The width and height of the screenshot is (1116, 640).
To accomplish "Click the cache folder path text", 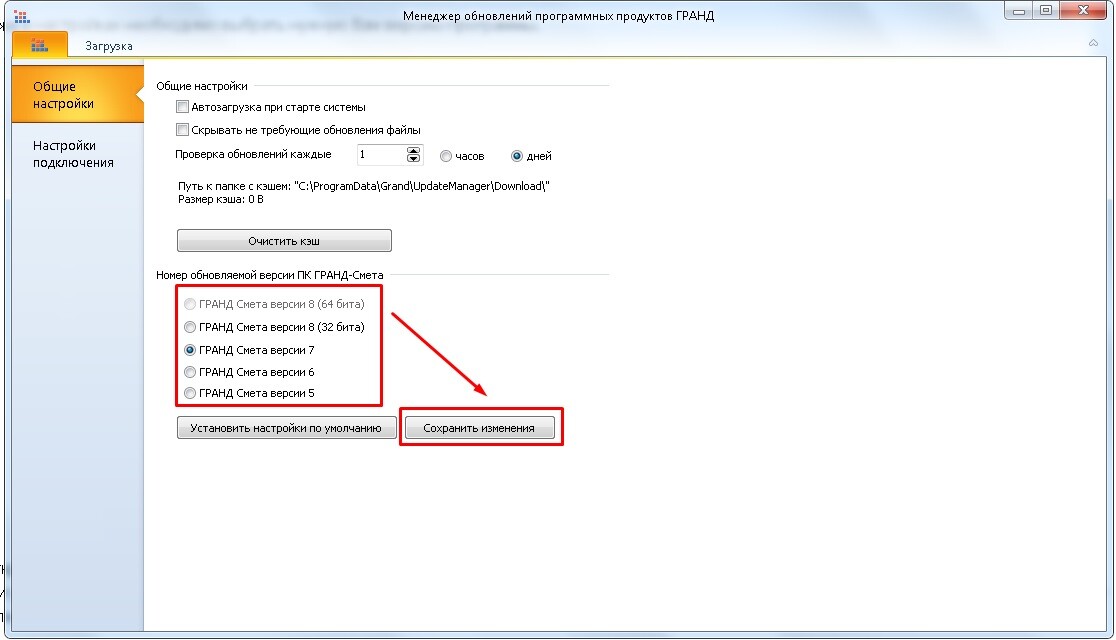I will pos(364,187).
